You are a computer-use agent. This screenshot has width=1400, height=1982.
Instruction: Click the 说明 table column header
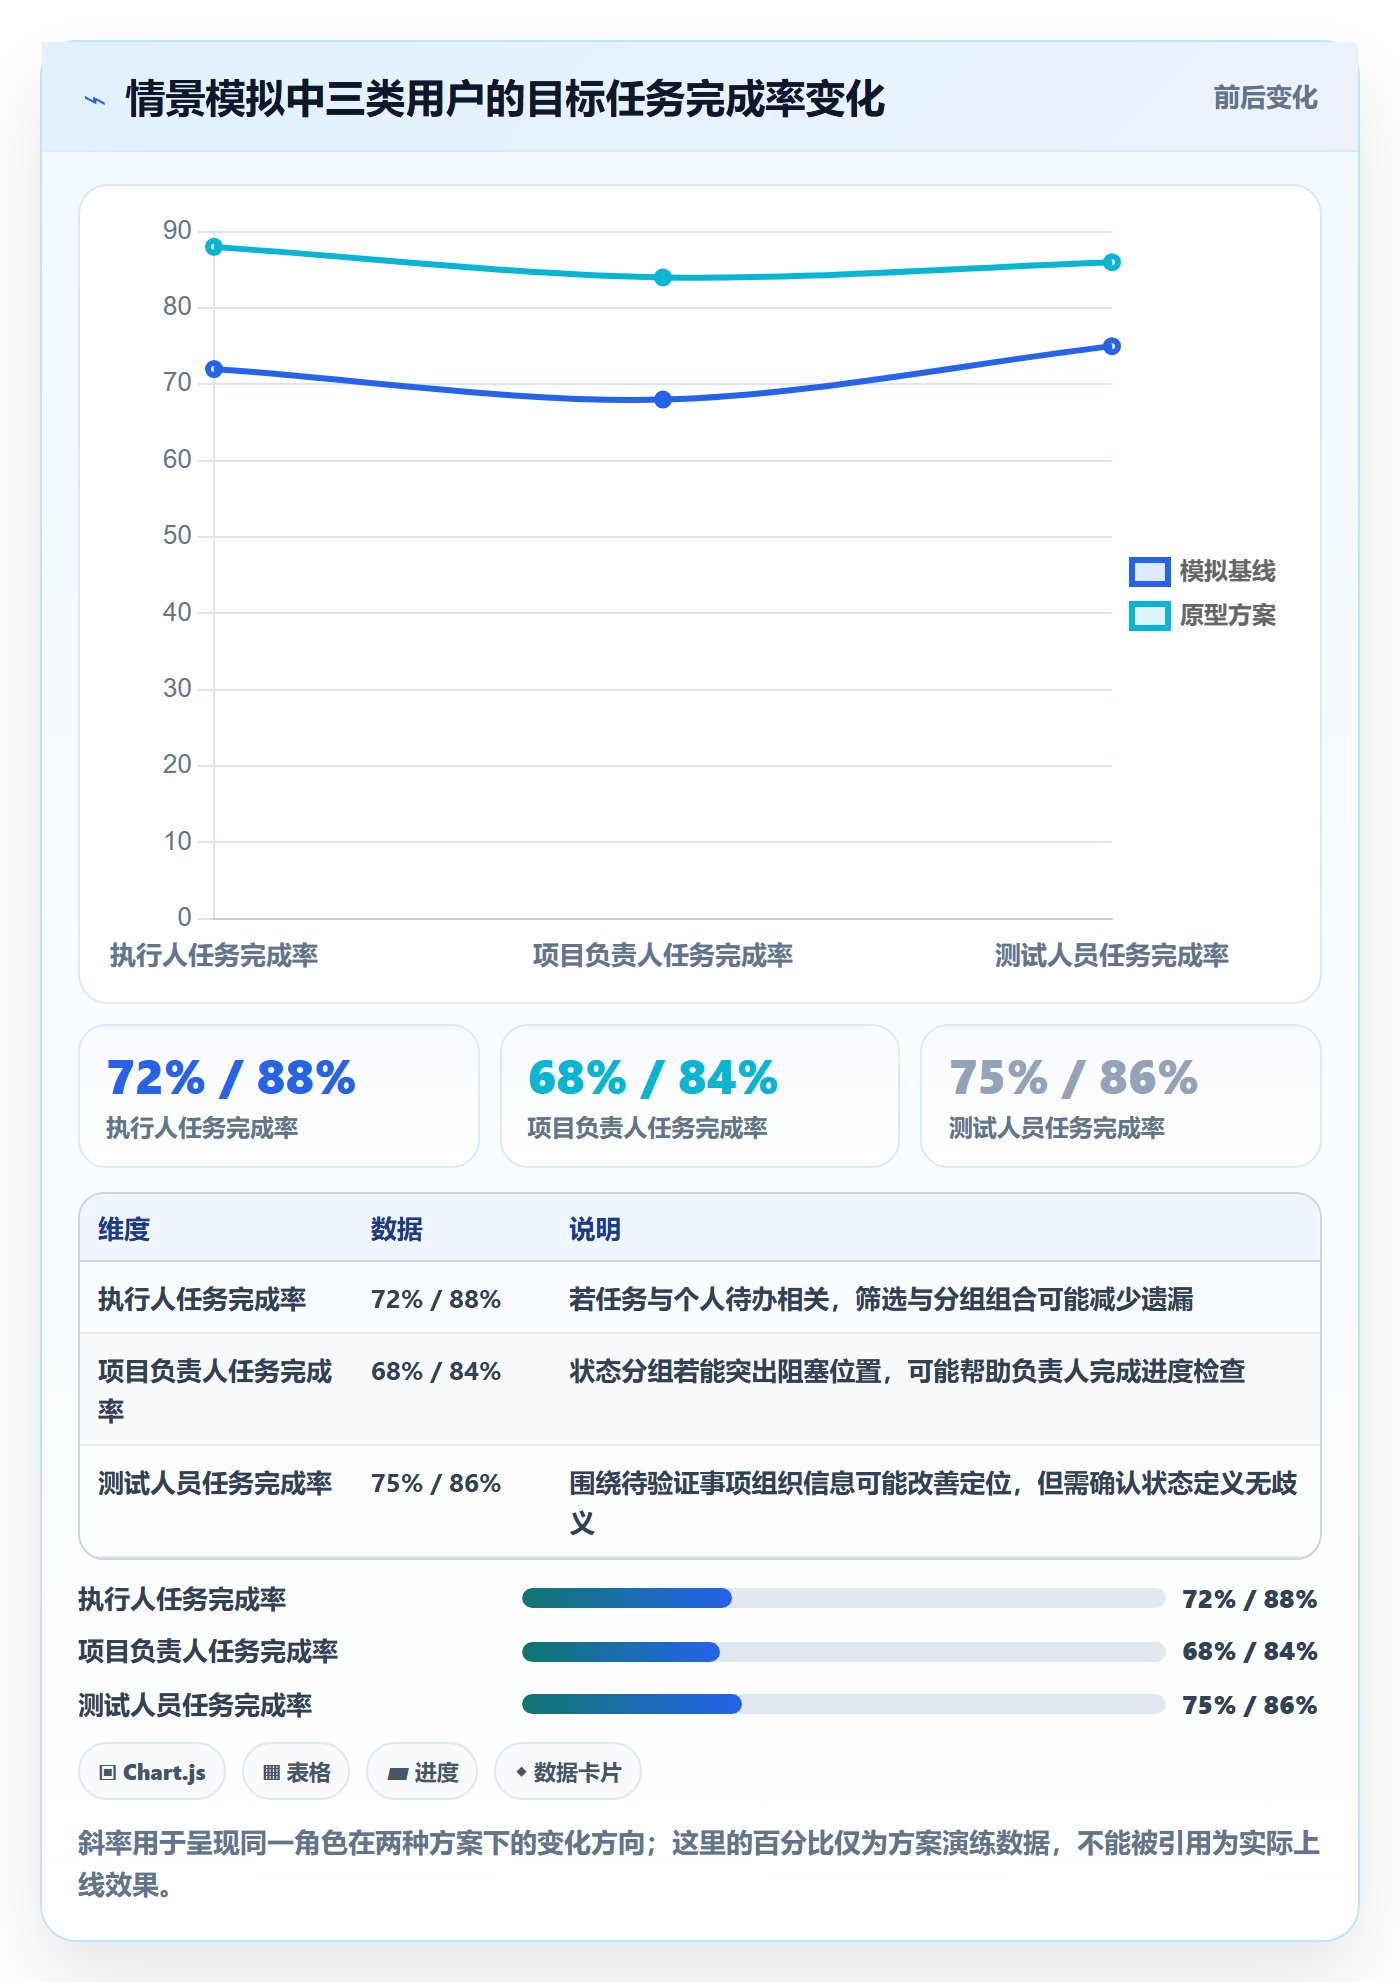click(x=595, y=1229)
